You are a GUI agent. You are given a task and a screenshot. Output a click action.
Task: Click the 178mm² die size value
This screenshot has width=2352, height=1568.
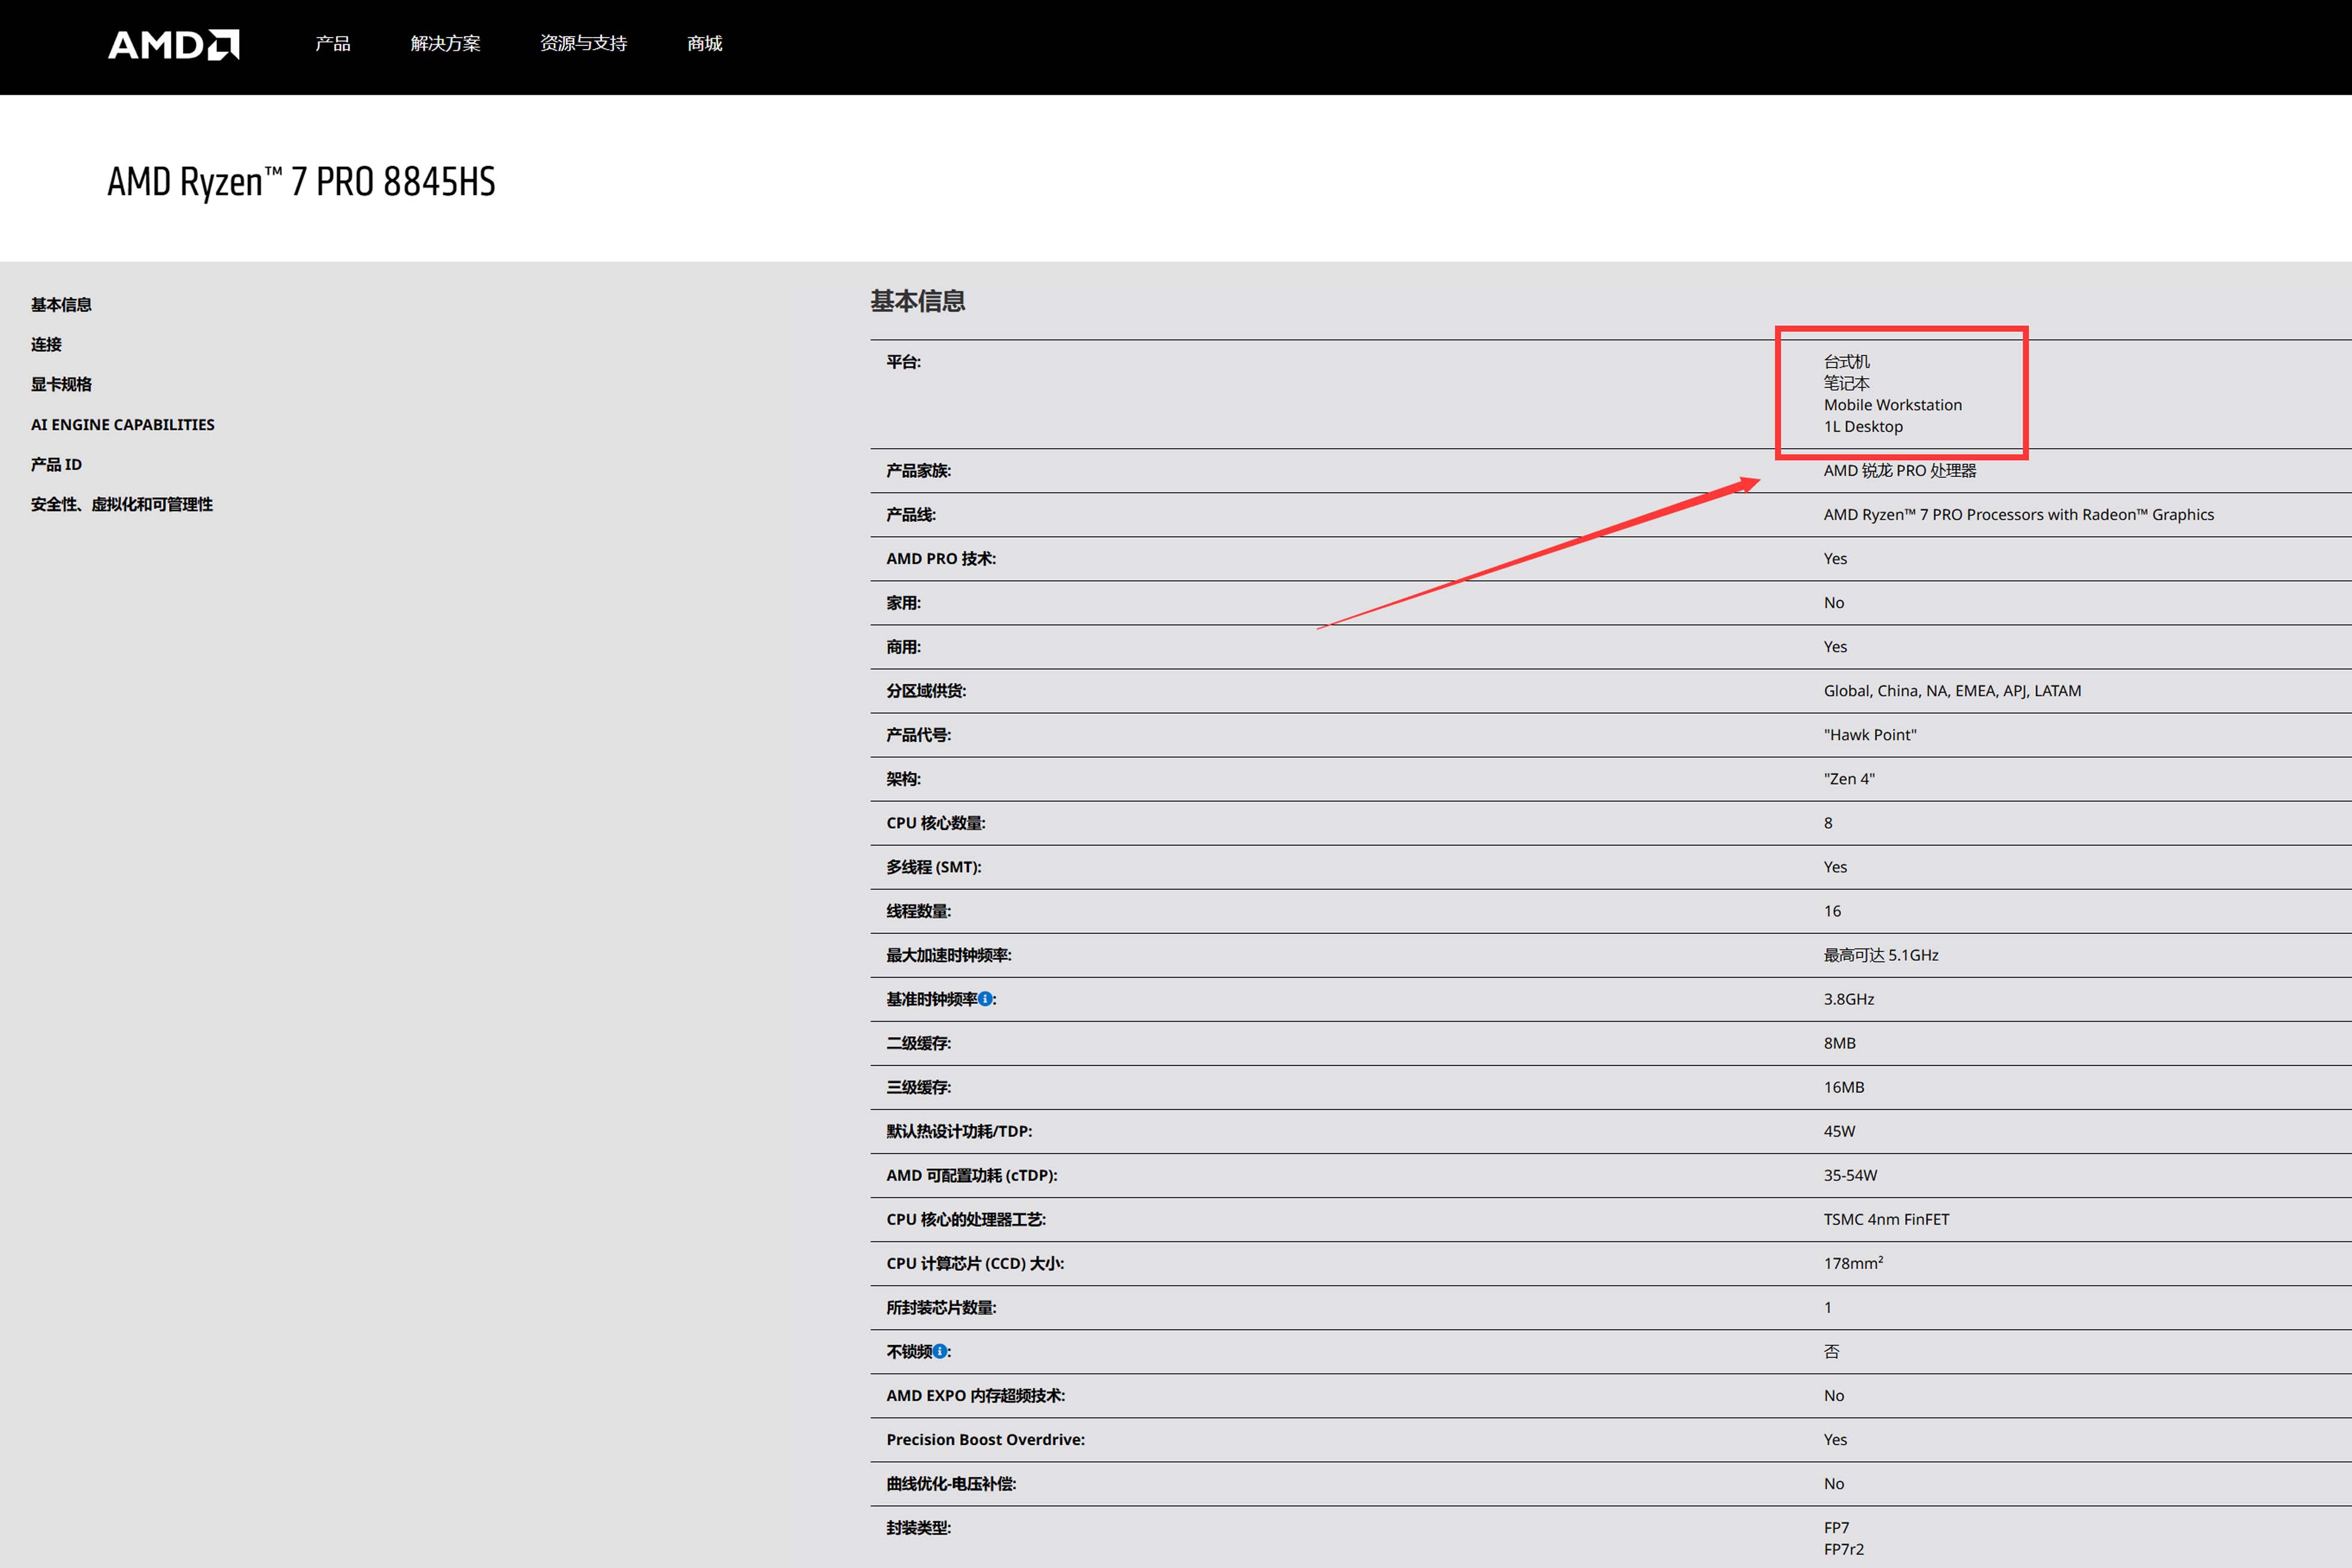(x=1853, y=1262)
